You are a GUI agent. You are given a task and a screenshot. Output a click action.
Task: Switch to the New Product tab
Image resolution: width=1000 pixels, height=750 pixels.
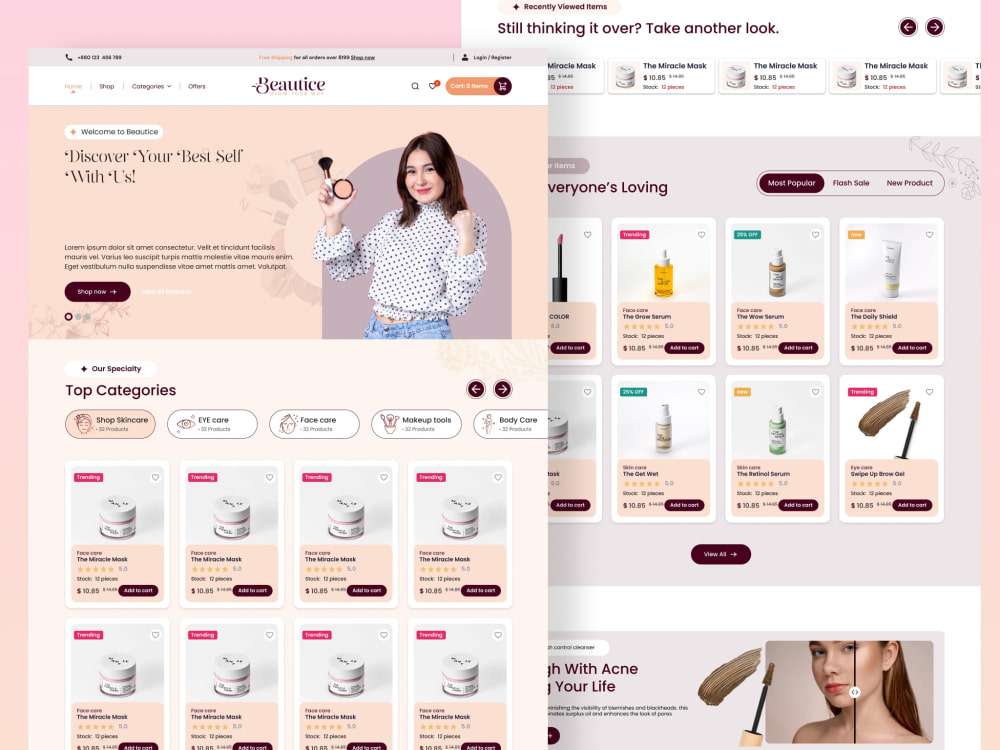[909, 183]
